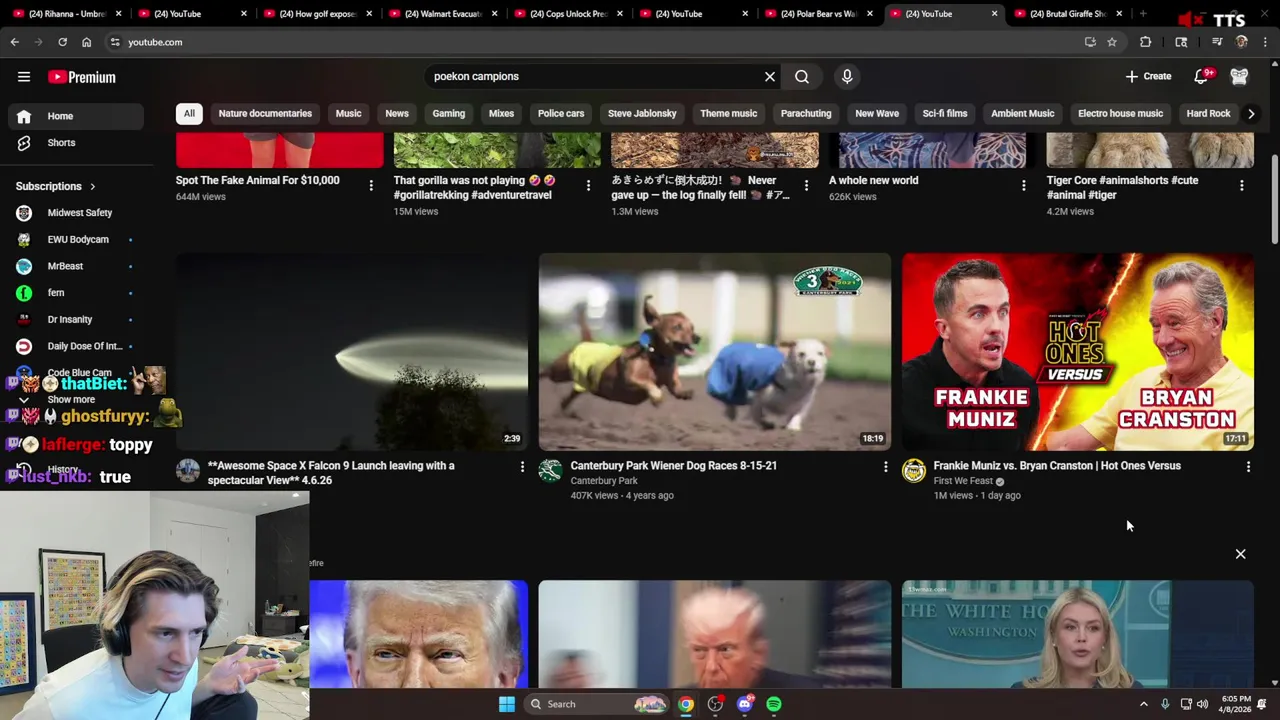Click Canterbury Park channel avatar

(551, 471)
